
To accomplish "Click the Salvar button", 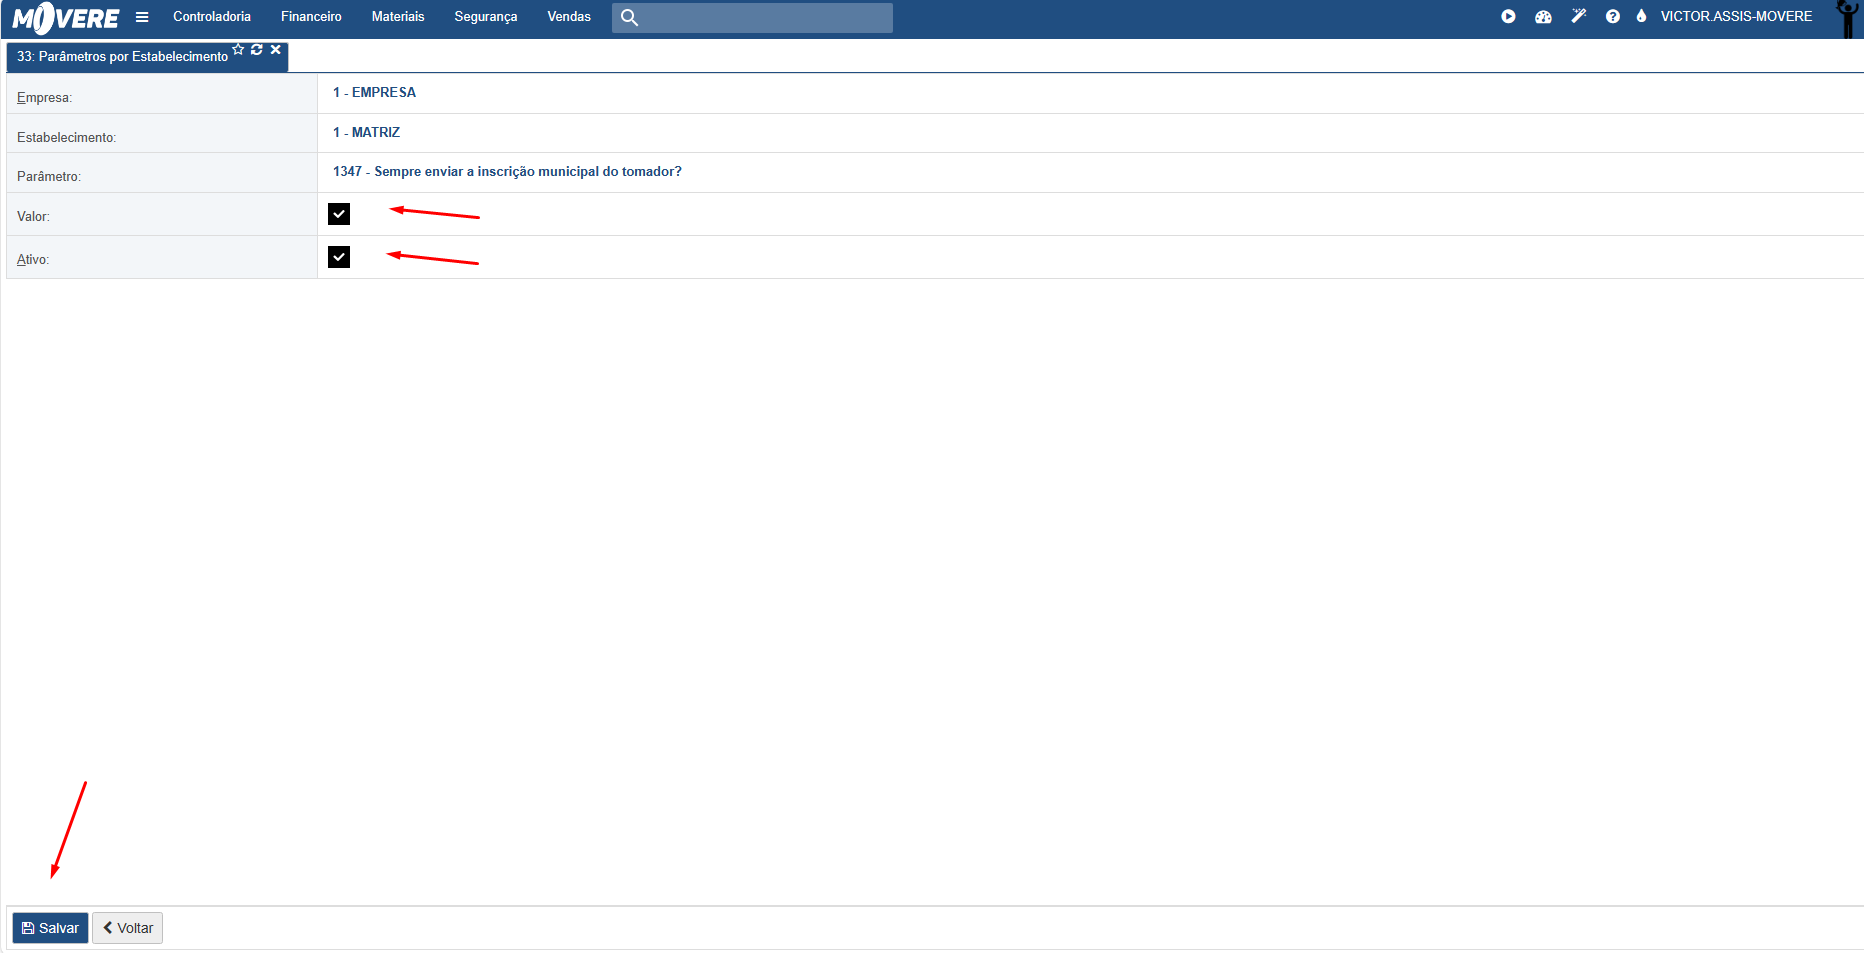I will 50,928.
